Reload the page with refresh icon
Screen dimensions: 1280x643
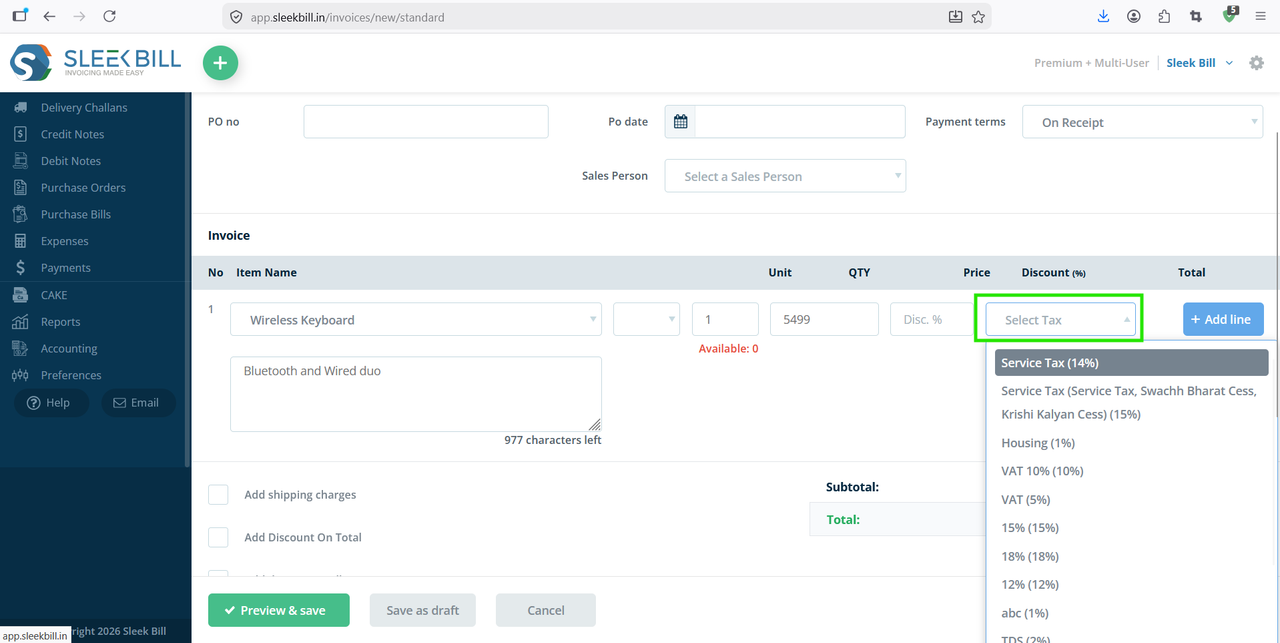pos(109,17)
